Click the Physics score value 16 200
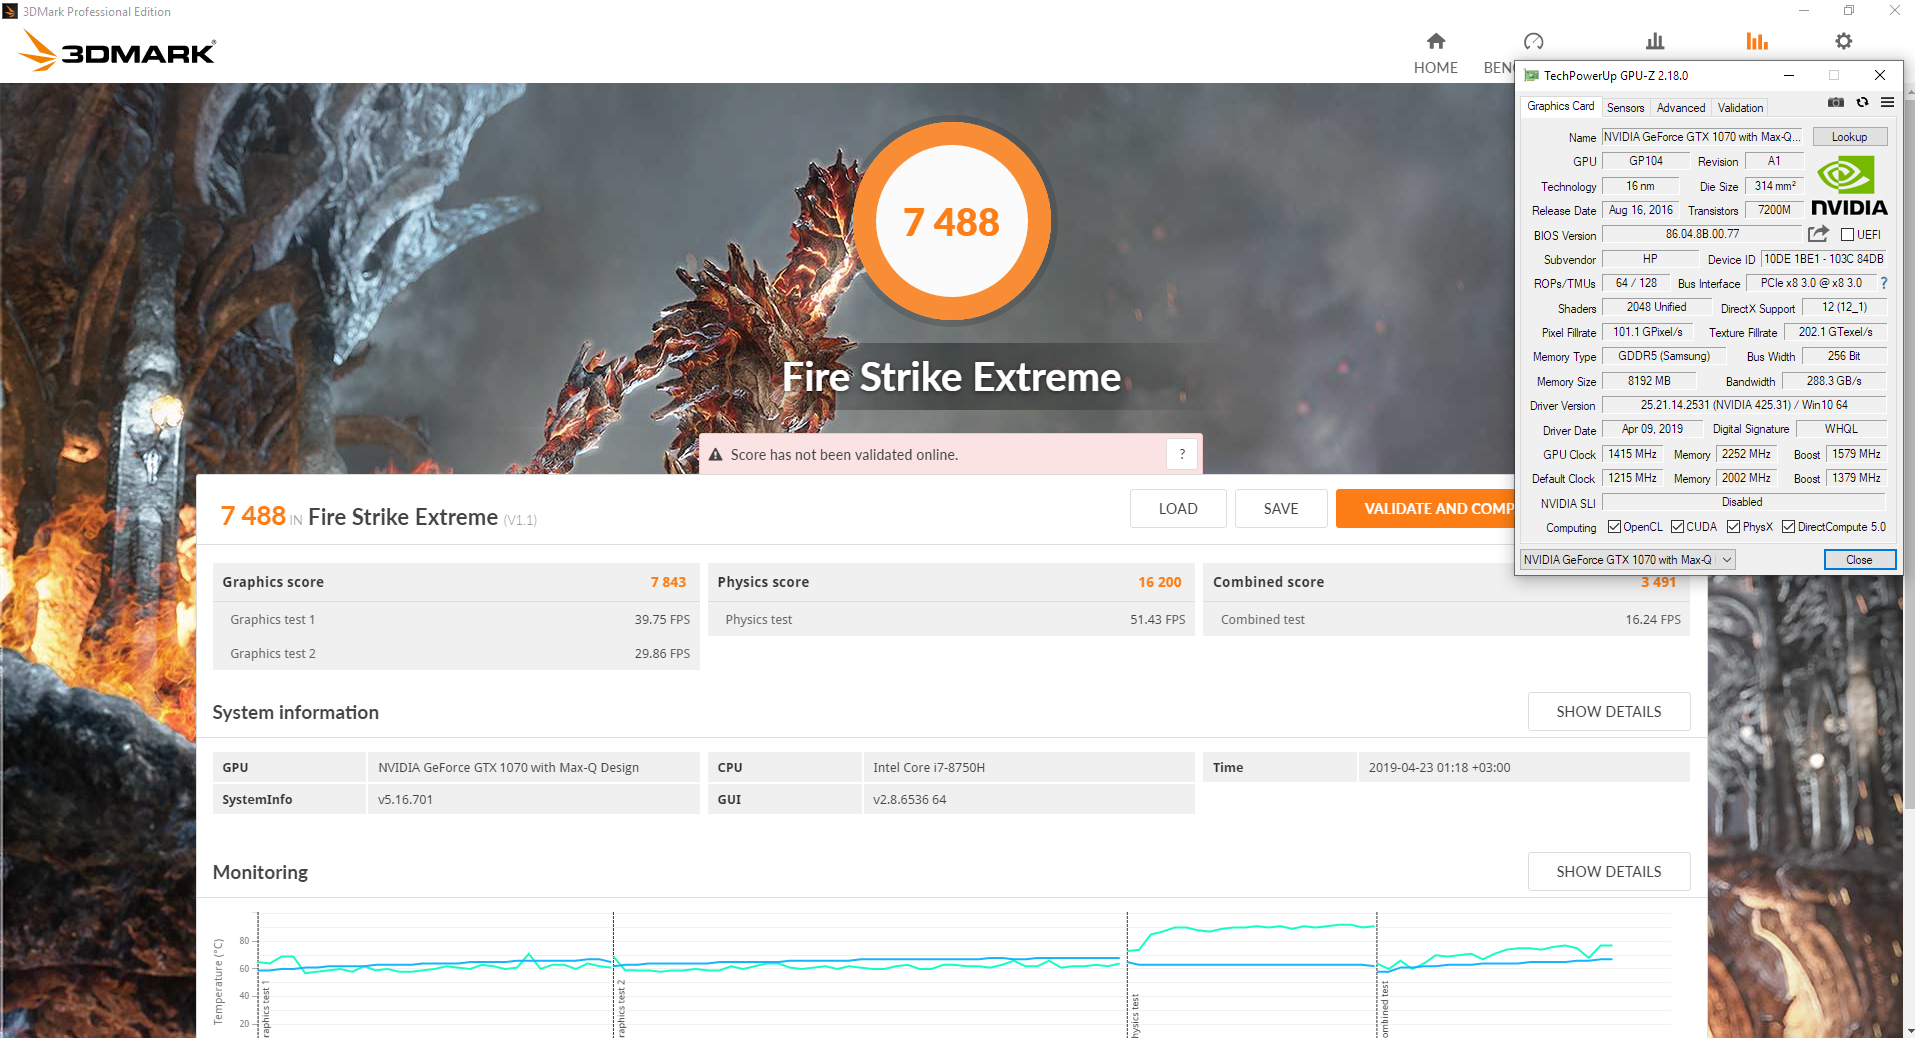This screenshot has height=1038, width=1915. click(x=1159, y=582)
